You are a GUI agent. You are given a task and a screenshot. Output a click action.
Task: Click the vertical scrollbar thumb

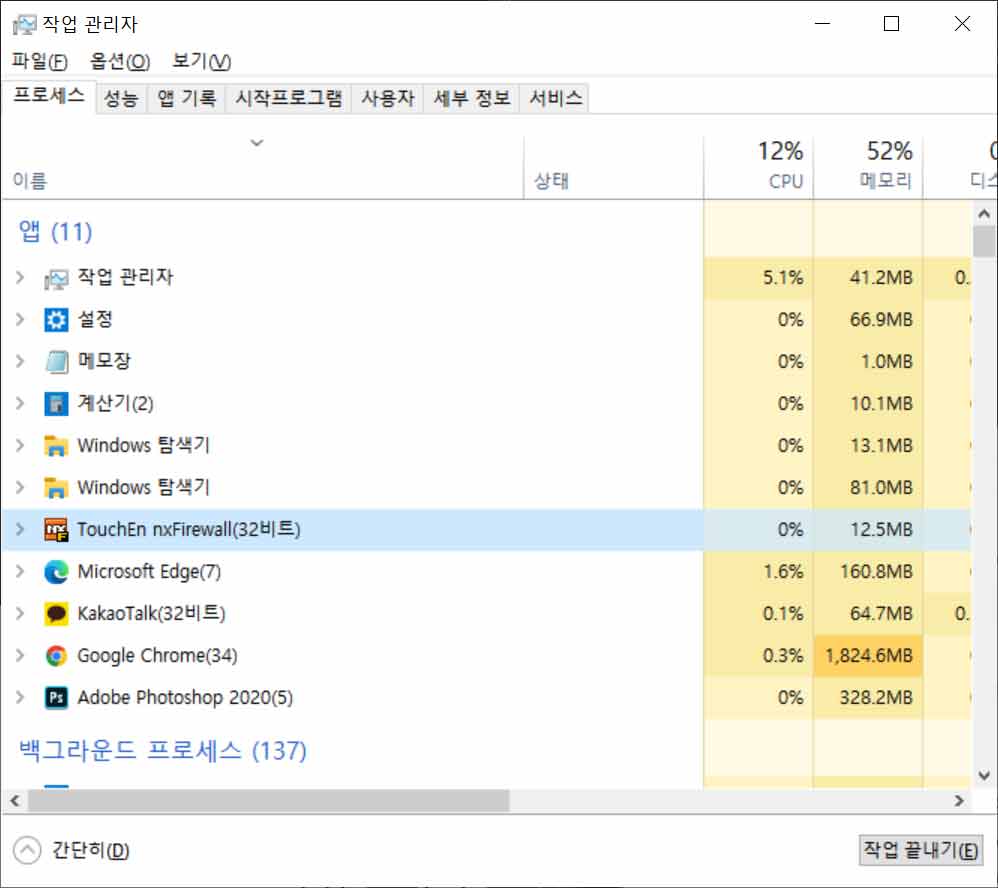[x=984, y=243]
